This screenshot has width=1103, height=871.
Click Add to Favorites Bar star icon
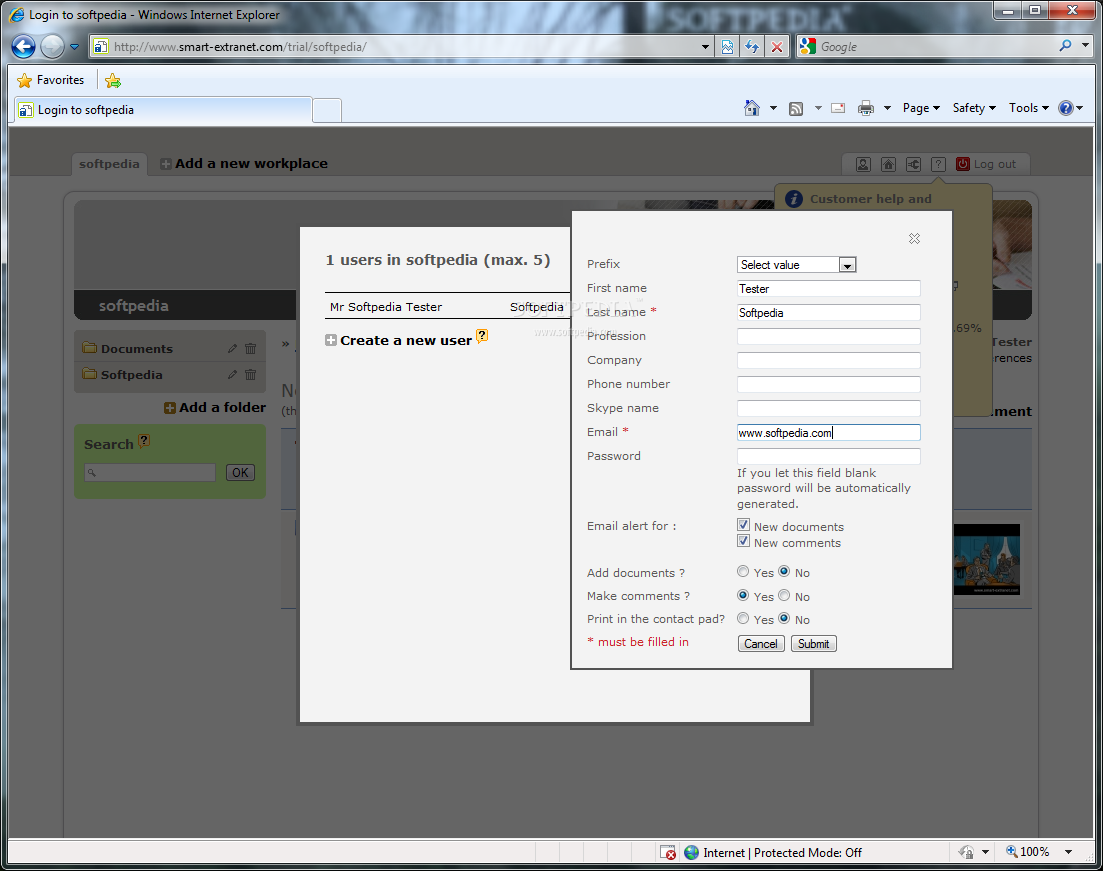coord(113,81)
